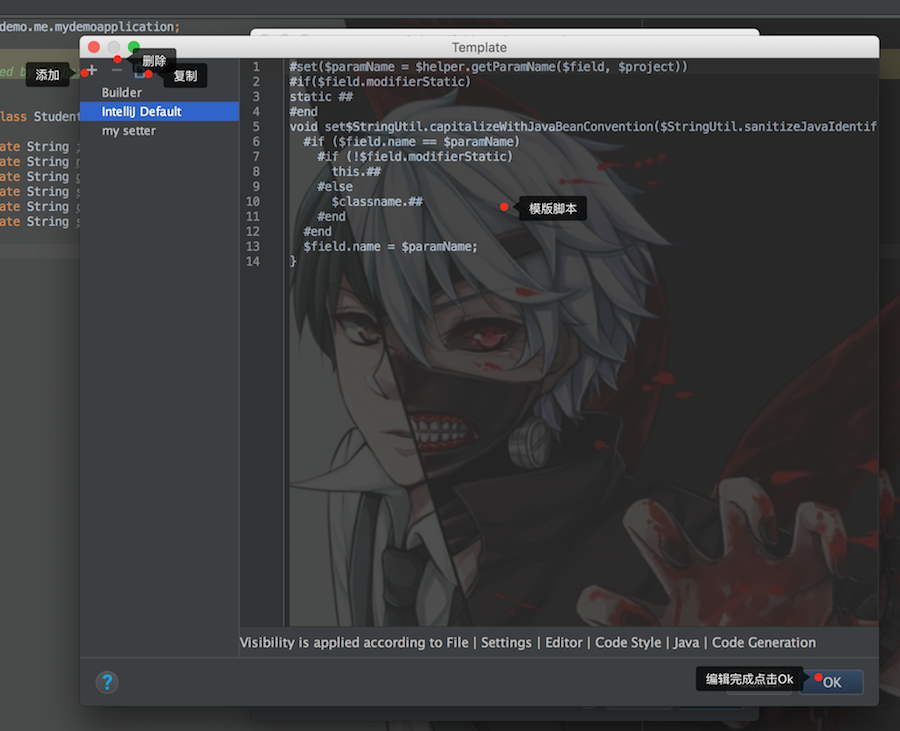
Task: Click the green maximize window button
Action: (134, 47)
